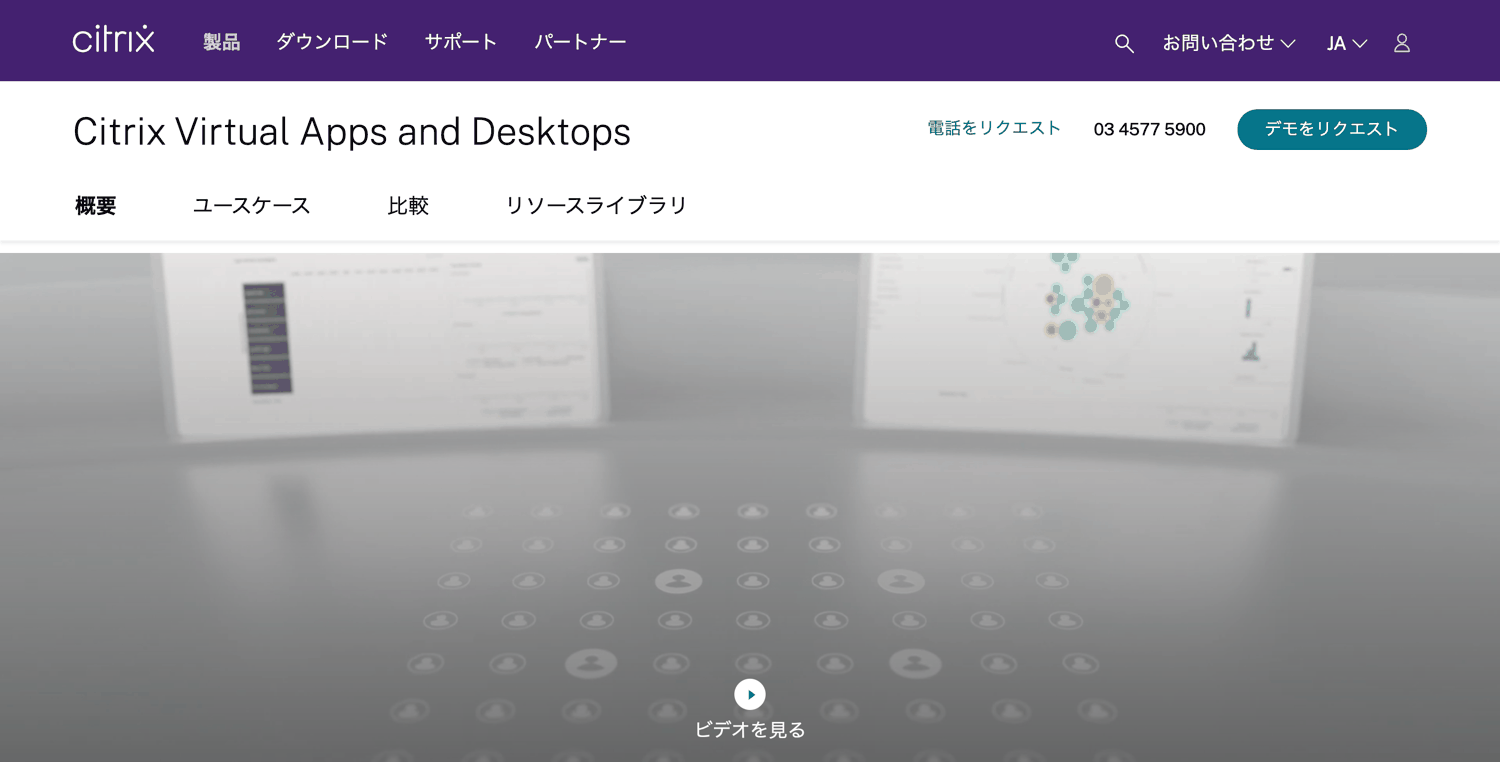The image size is (1500, 762).
Task: Open the 製品 menu
Action: (221, 42)
